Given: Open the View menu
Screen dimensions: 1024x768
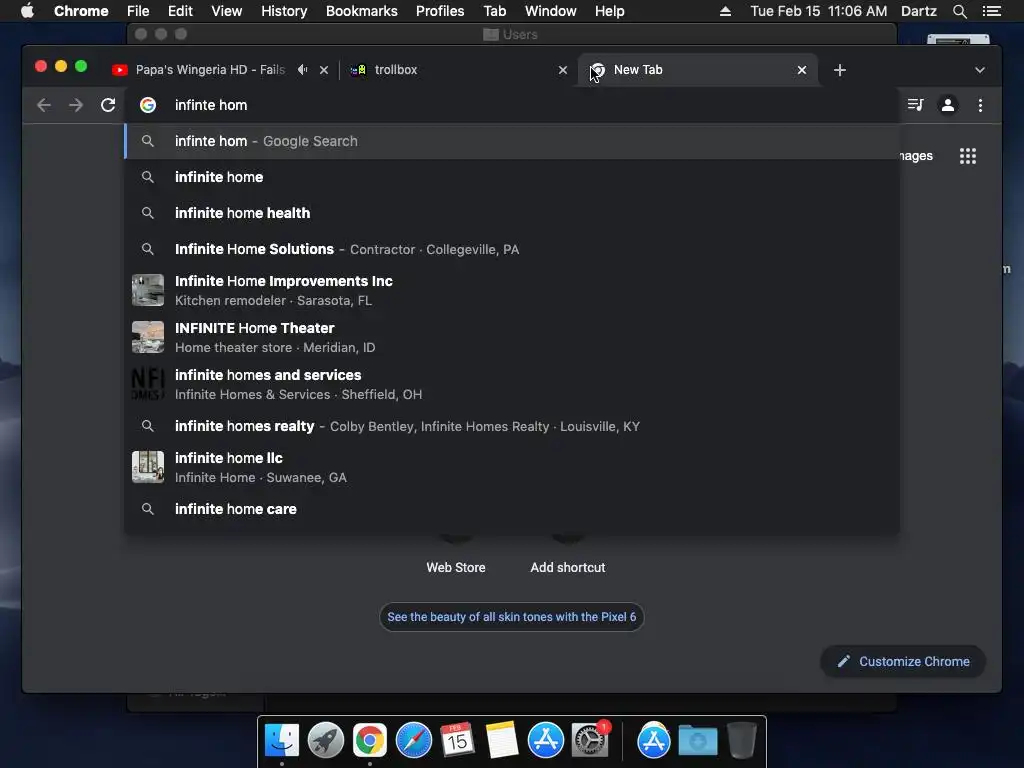Looking at the screenshot, I should [227, 11].
